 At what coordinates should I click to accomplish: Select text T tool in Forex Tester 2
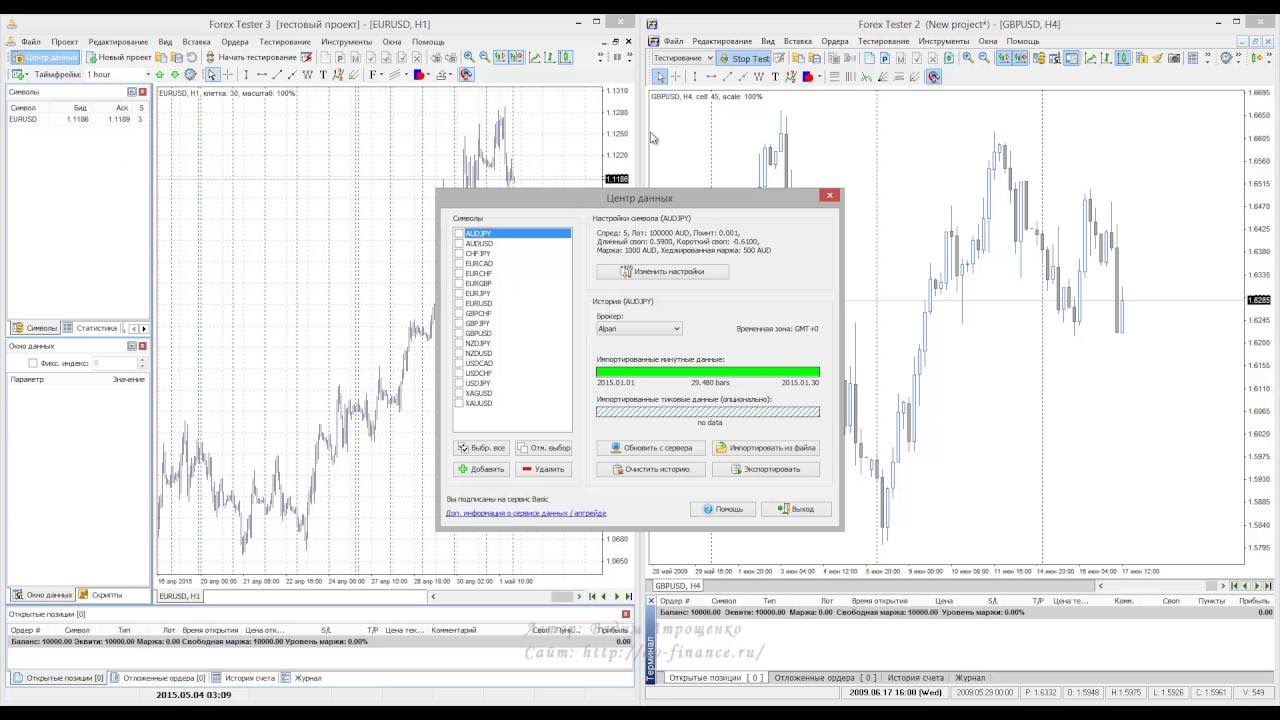click(775, 76)
